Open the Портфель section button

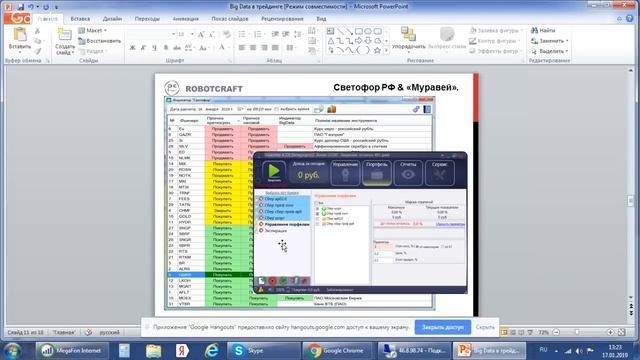(377, 172)
